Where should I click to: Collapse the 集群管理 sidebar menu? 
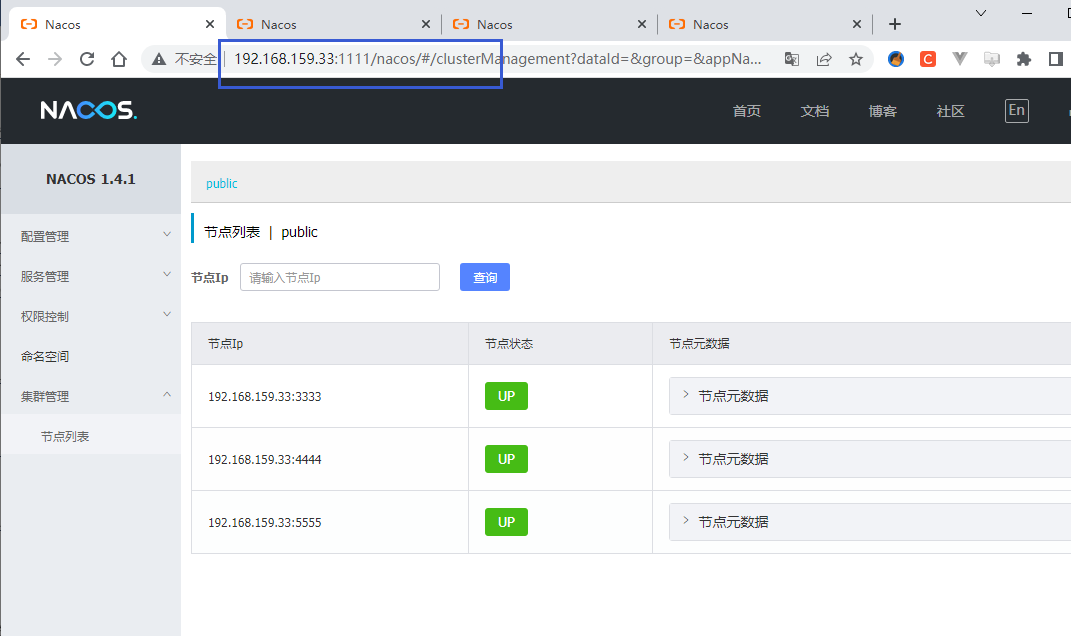91,396
